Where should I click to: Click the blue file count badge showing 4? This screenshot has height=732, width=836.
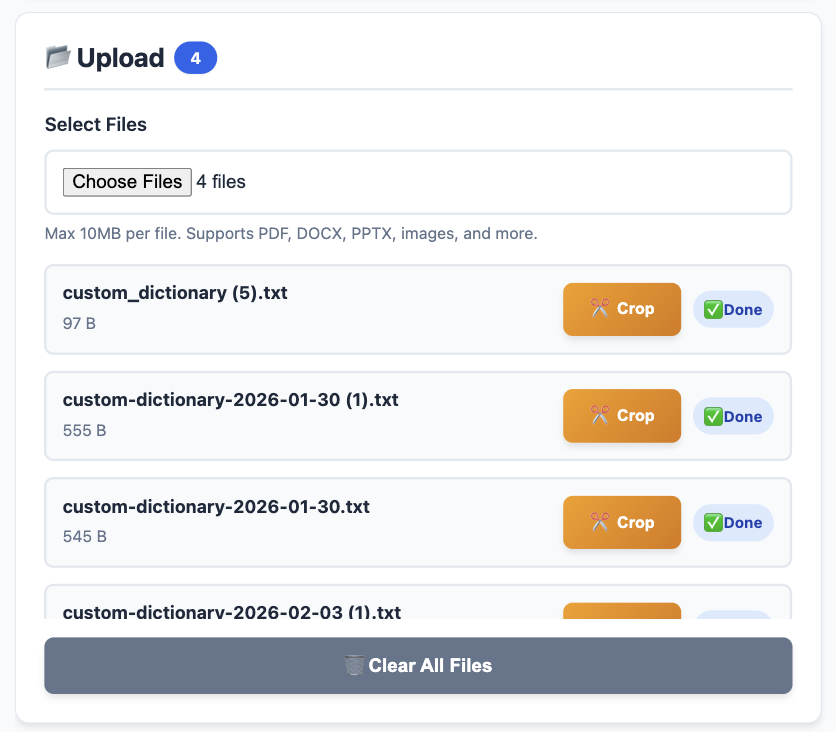point(196,58)
